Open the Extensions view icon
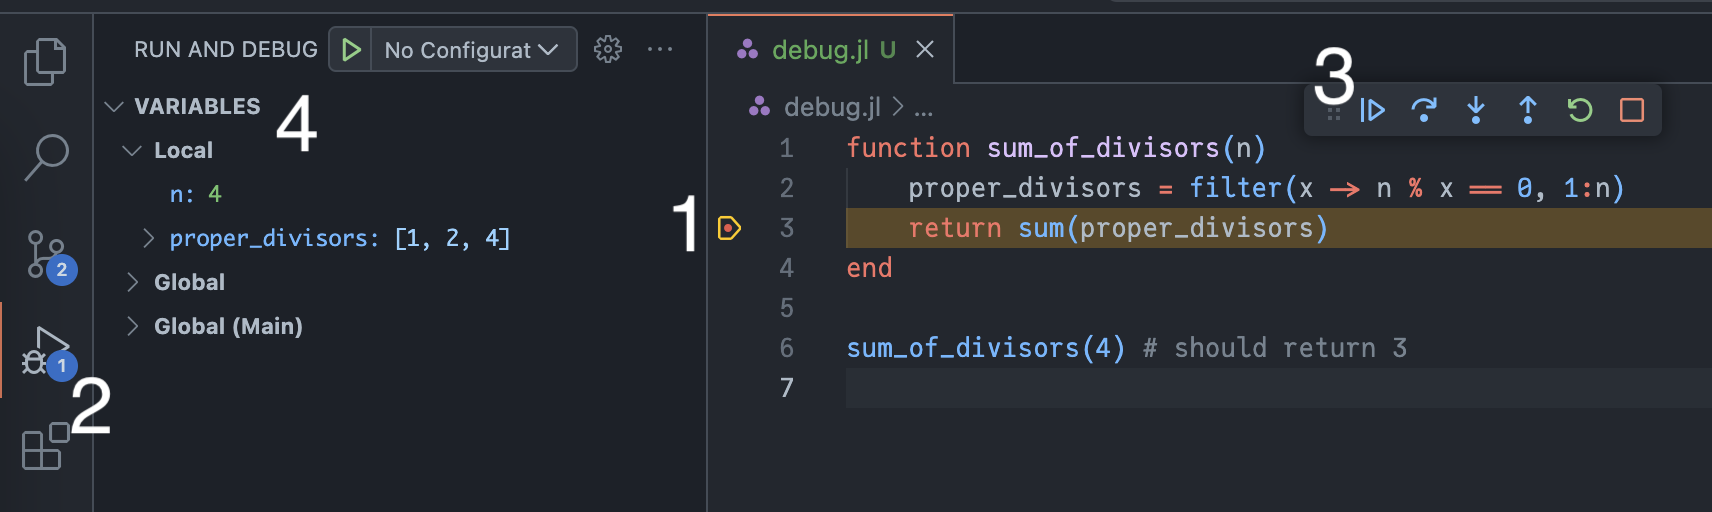Viewport: 1712px width, 512px height. (x=45, y=446)
